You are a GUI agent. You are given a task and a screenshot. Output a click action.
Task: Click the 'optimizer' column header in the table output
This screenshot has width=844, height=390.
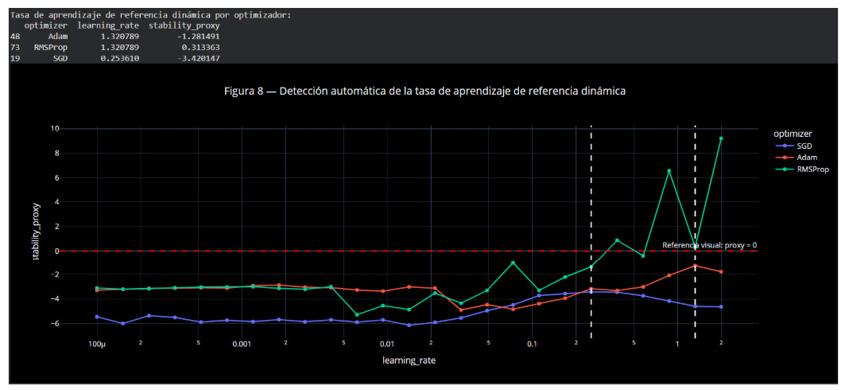pyautogui.click(x=46, y=25)
